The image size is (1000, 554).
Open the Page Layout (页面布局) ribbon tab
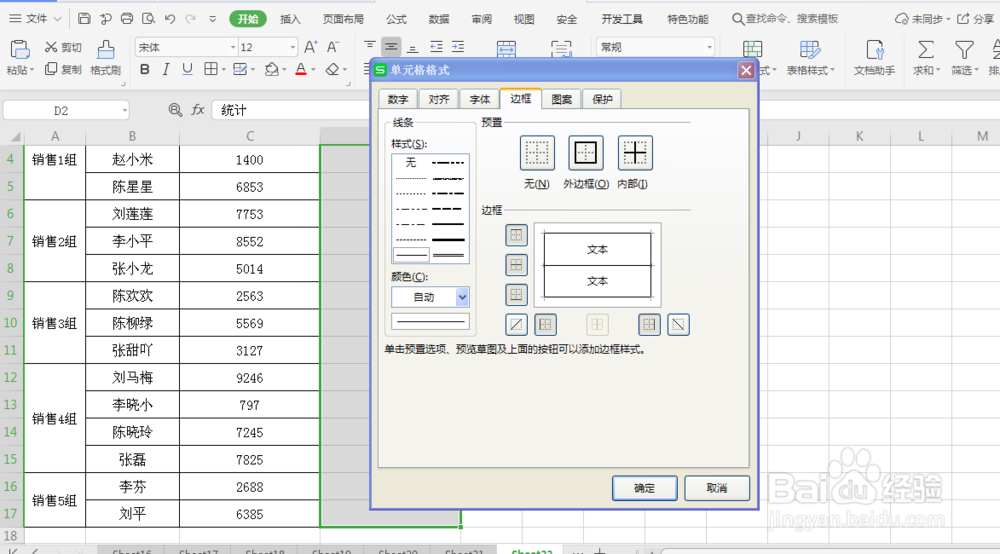tap(343, 19)
